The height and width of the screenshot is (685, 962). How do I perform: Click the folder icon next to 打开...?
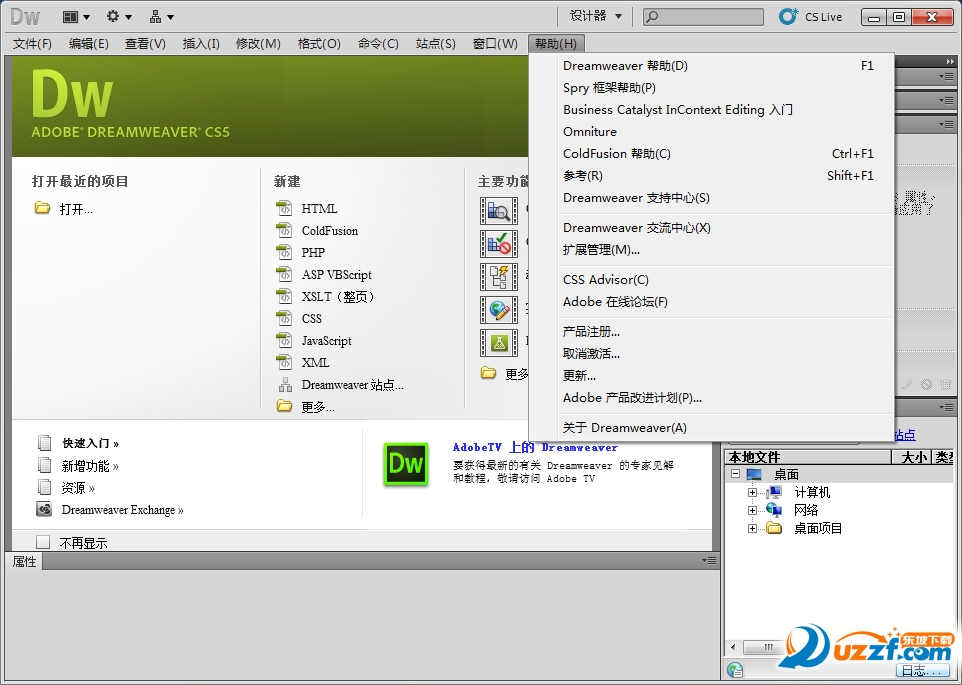click(x=42, y=209)
